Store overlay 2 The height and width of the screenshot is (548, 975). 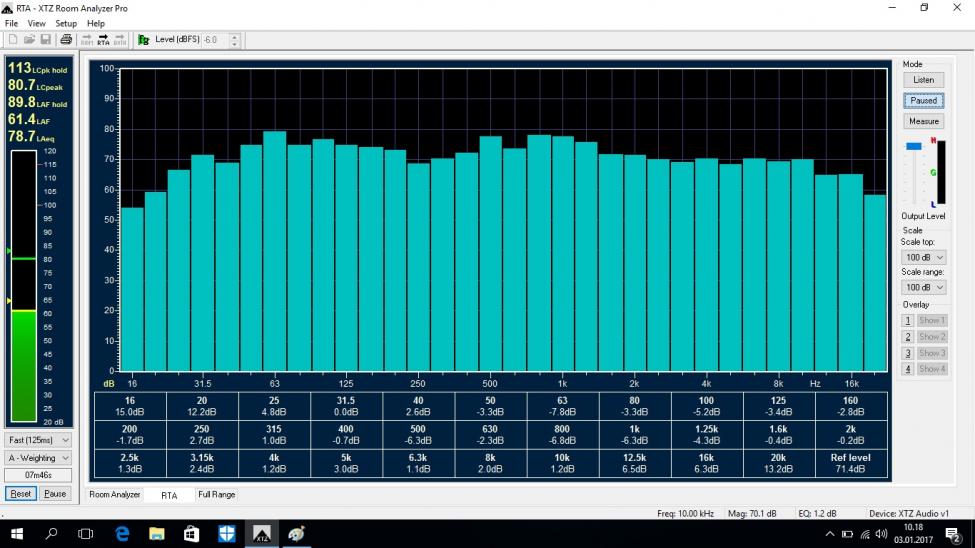click(907, 337)
